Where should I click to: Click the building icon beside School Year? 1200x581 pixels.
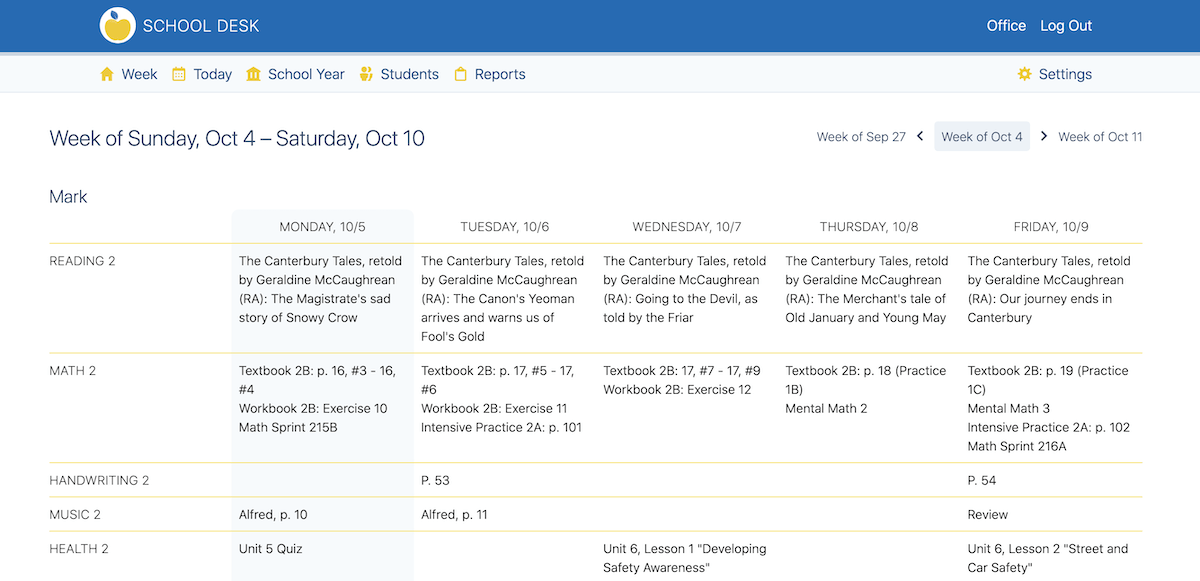[253, 74]
